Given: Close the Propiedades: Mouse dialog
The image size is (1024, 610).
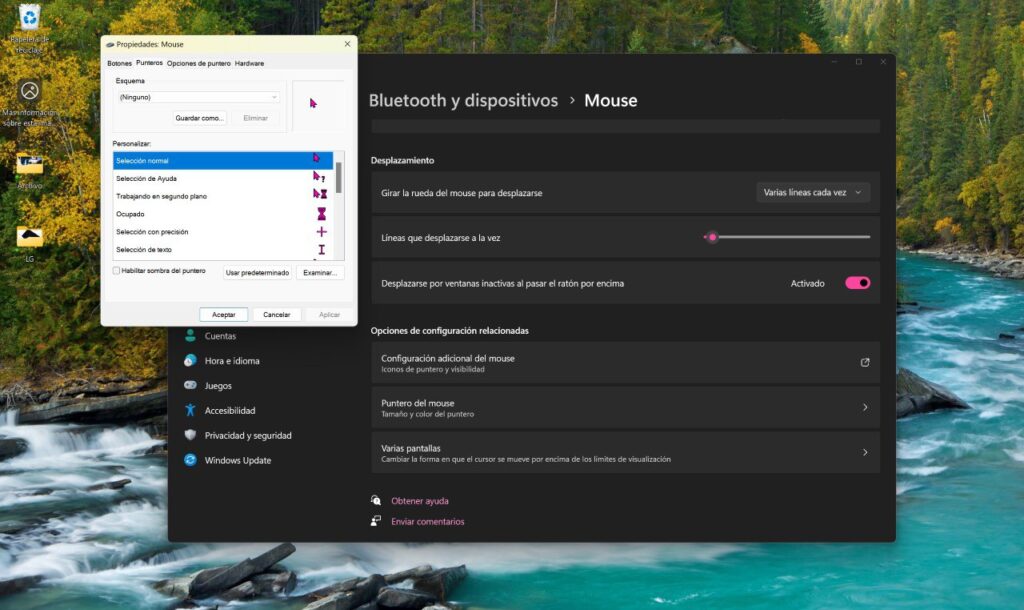Looking at the screenshot, I should (347, 44).
